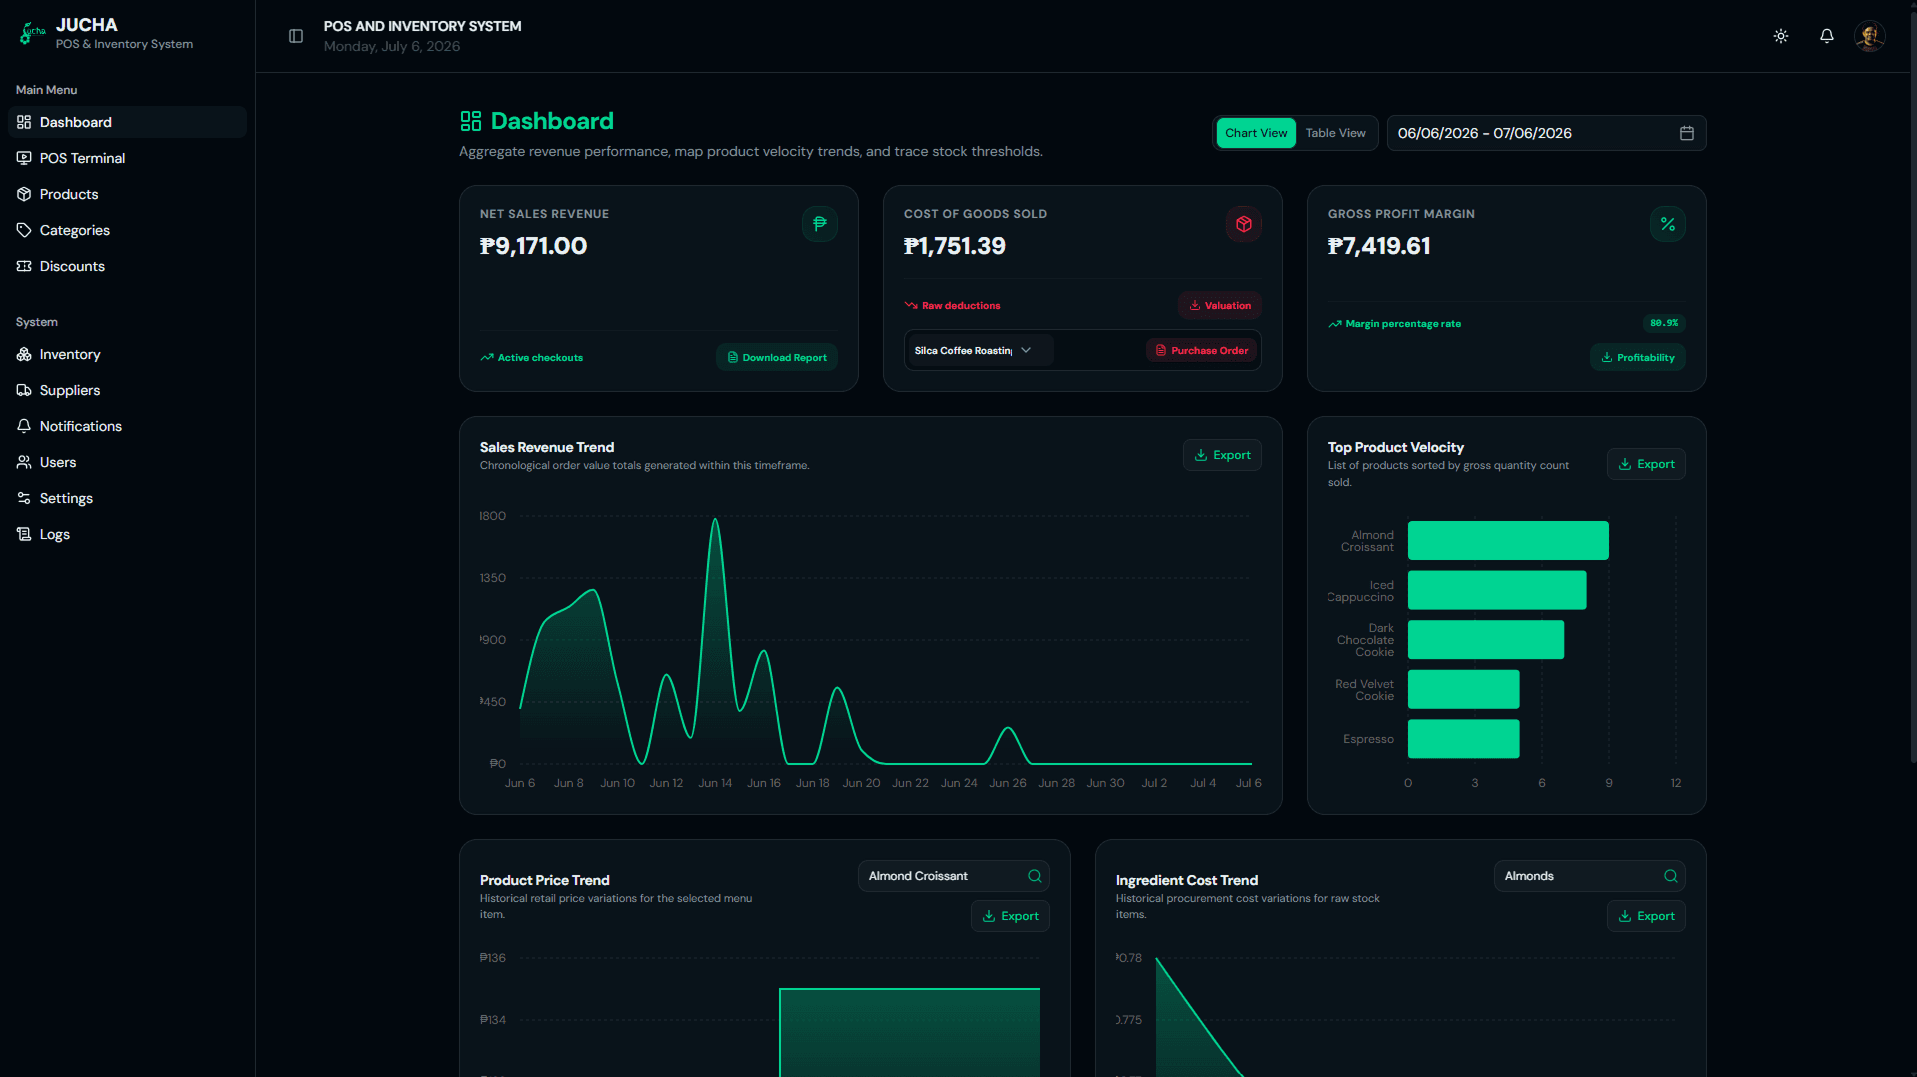Open the user profile avatar

coord(1870,36)
